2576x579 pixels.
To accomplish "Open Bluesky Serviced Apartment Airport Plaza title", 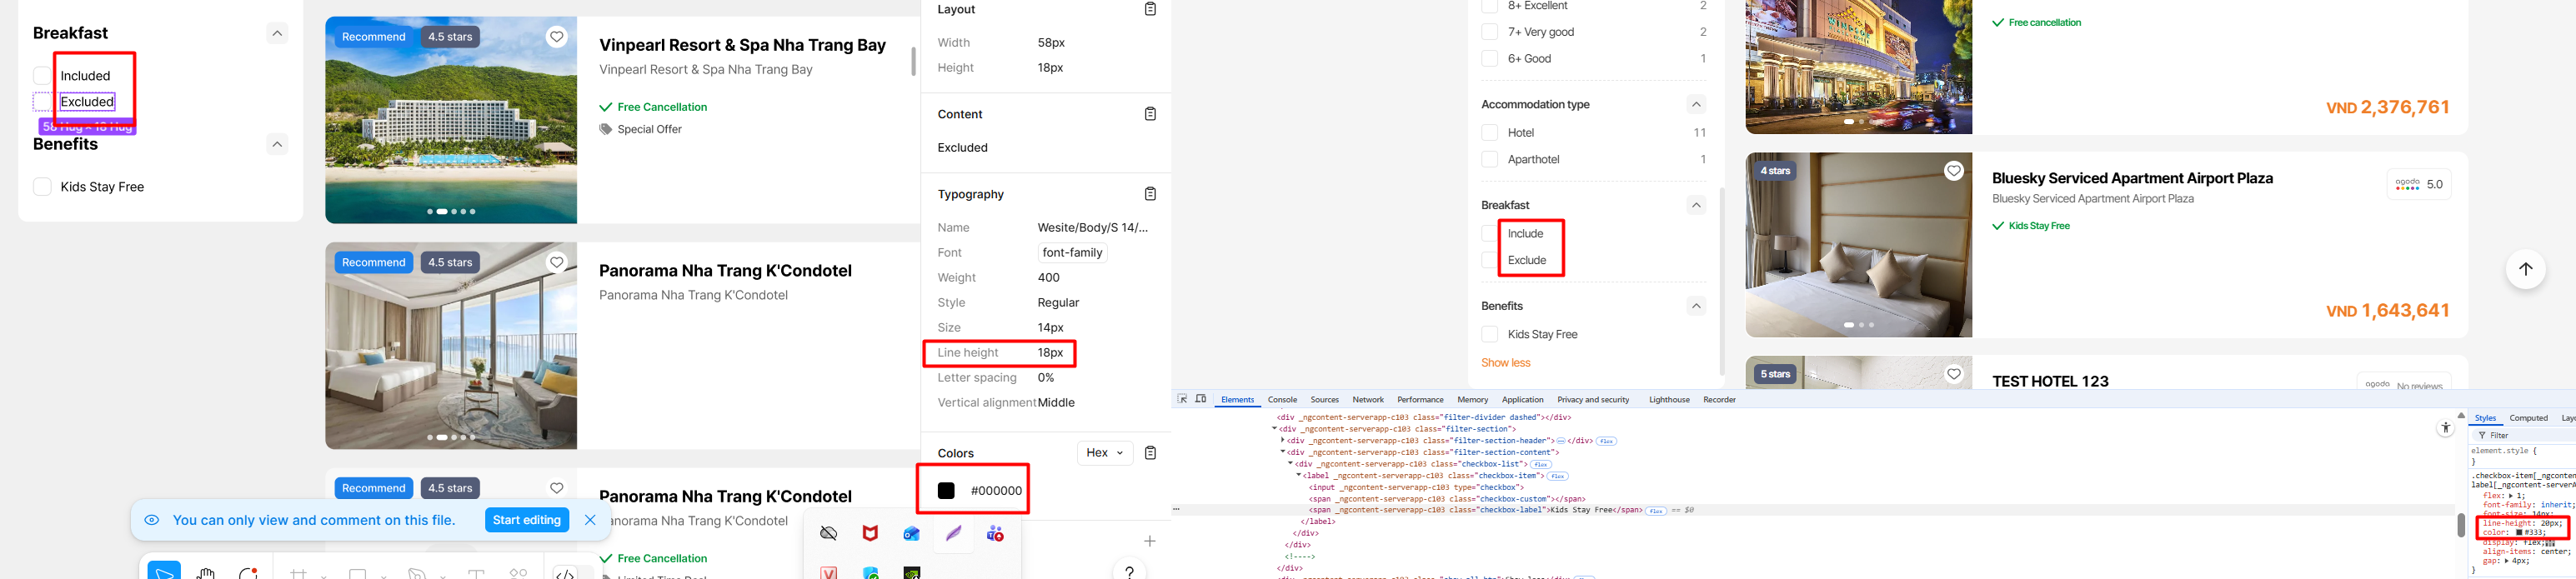I will point(2132,178).
